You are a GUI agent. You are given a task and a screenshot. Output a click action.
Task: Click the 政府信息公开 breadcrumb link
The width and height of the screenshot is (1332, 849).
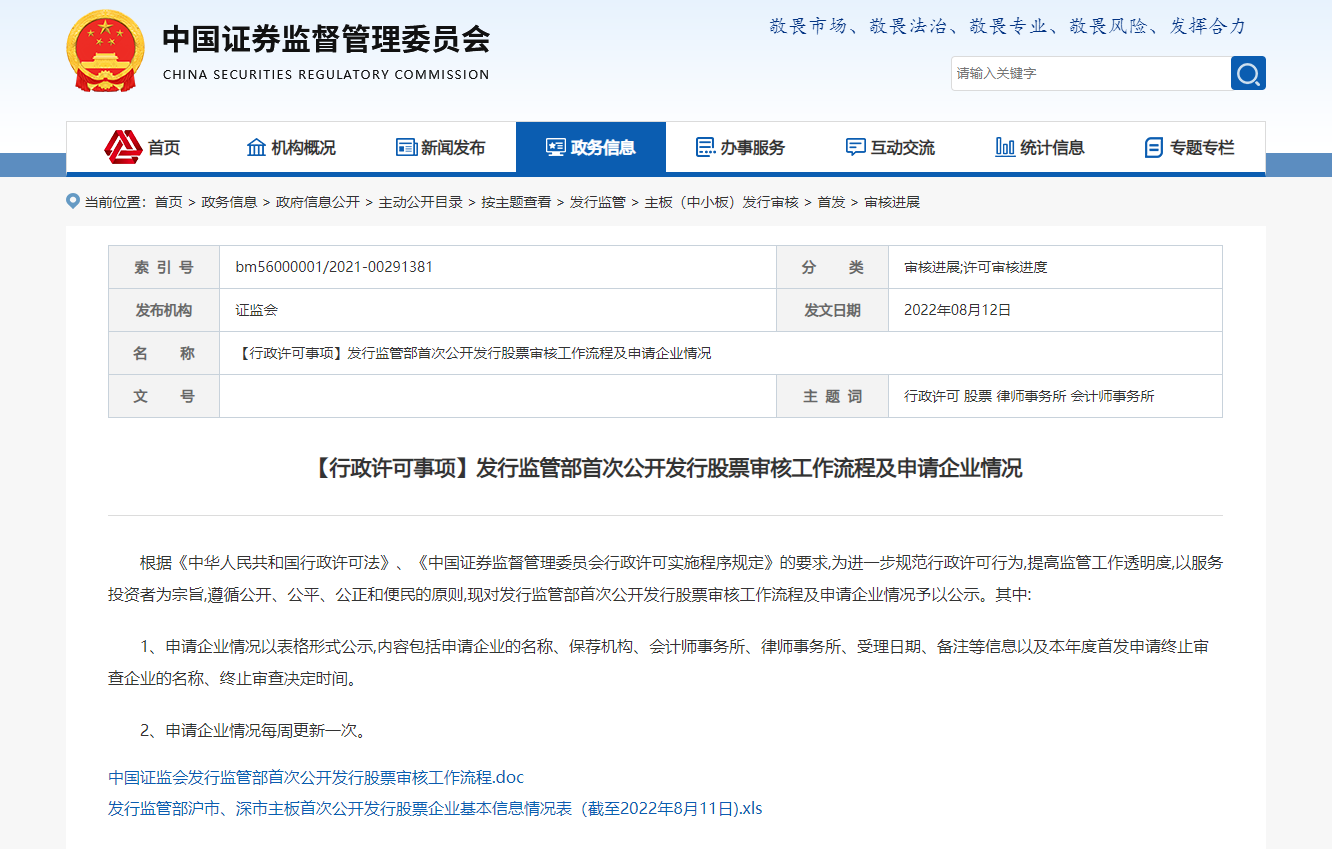(x=317, y=202)
